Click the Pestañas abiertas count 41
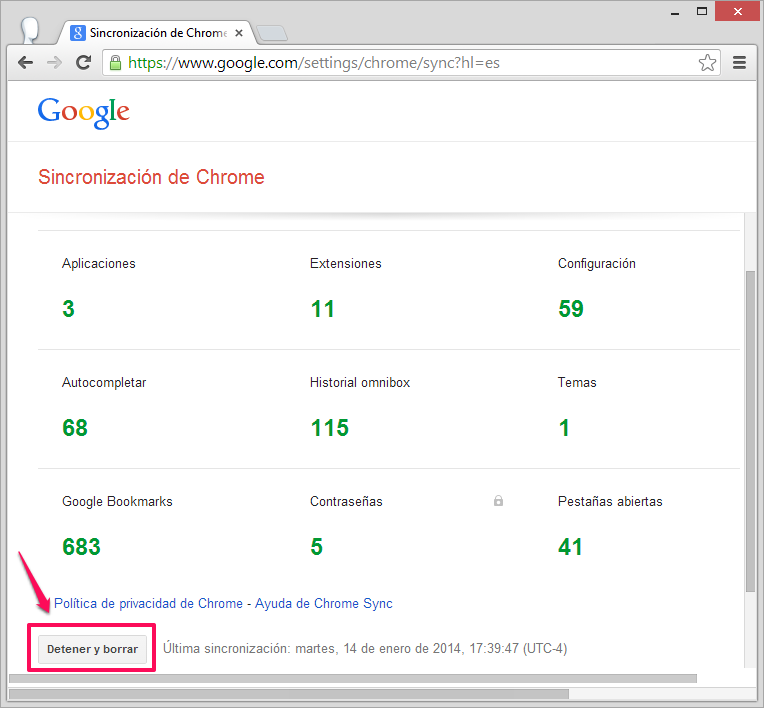The image size is (764, 708). [x=570, y=547]
